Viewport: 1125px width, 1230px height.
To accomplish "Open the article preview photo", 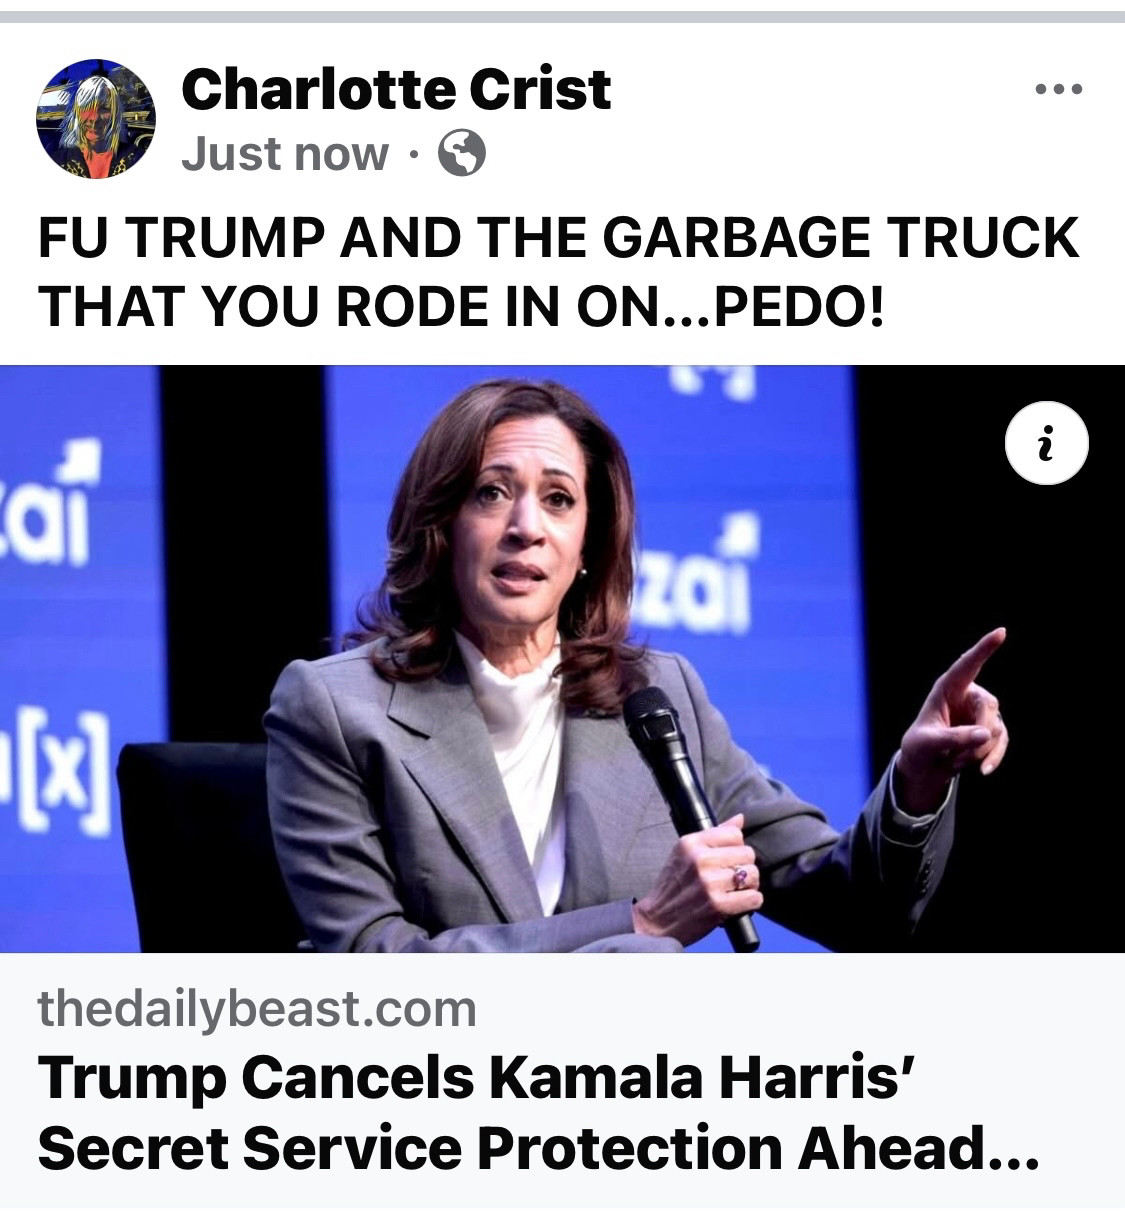I will tap(562, 659).
